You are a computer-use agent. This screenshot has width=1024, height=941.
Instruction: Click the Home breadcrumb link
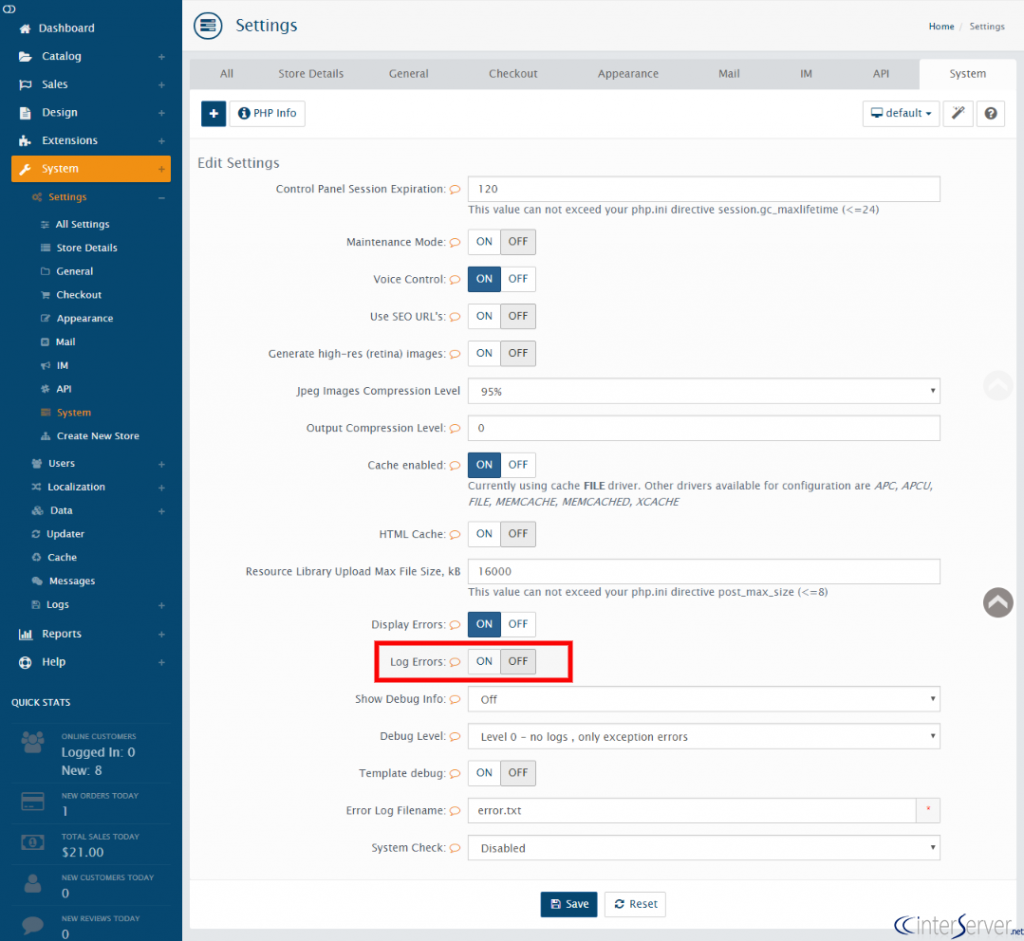pos(941,27)
